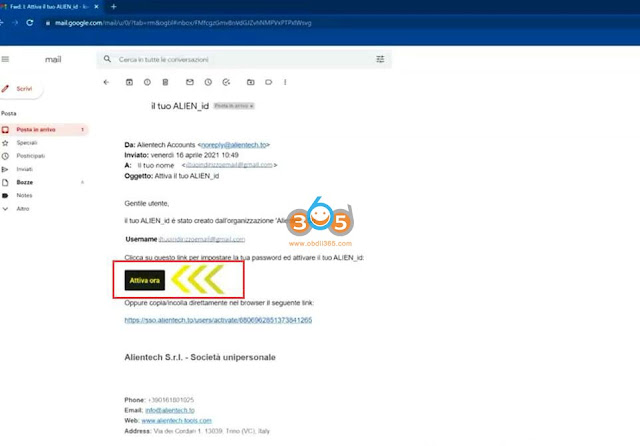
Task: Reload the browser page
Action: [30, 22]
